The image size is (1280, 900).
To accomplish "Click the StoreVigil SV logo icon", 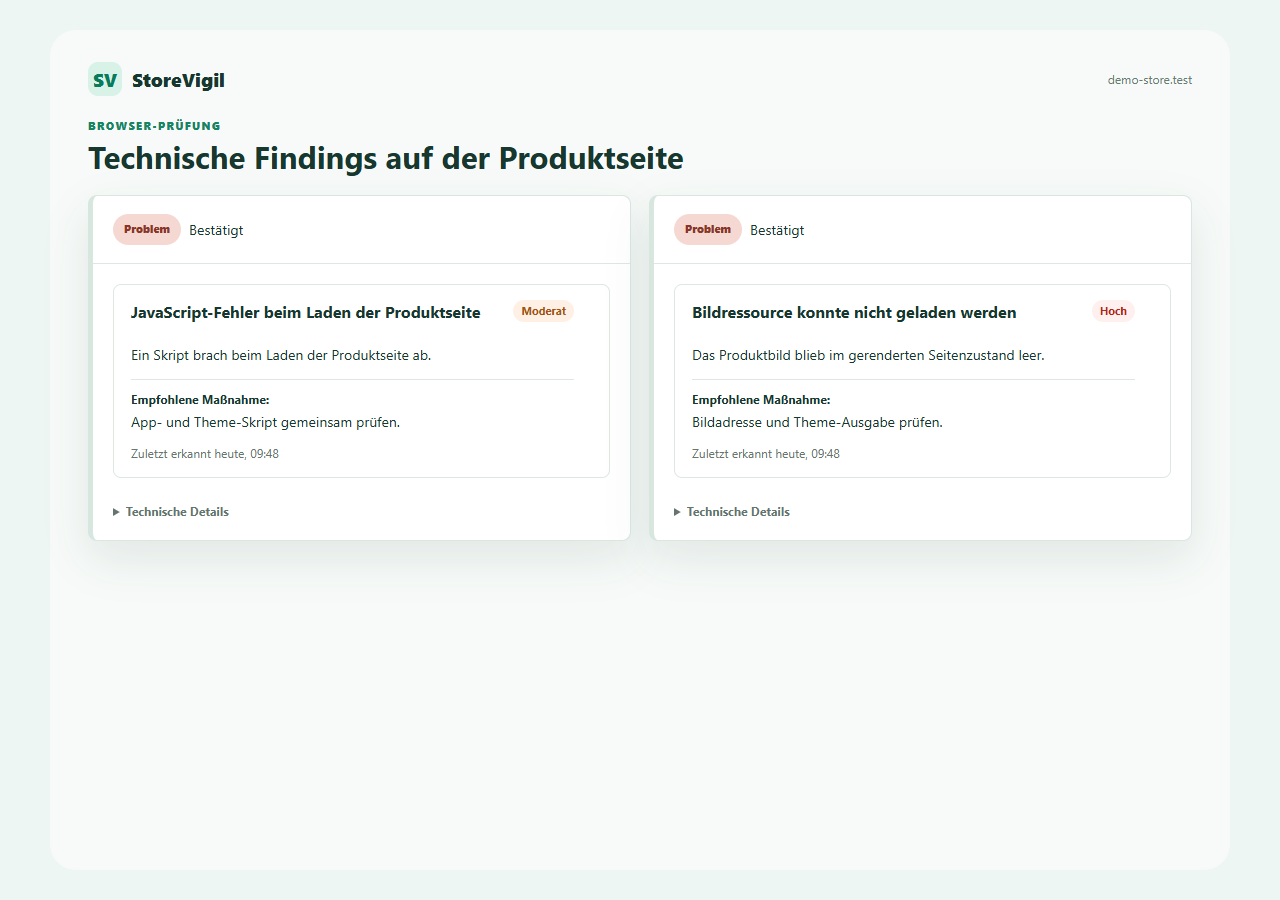I will click(x=105, y=80).
